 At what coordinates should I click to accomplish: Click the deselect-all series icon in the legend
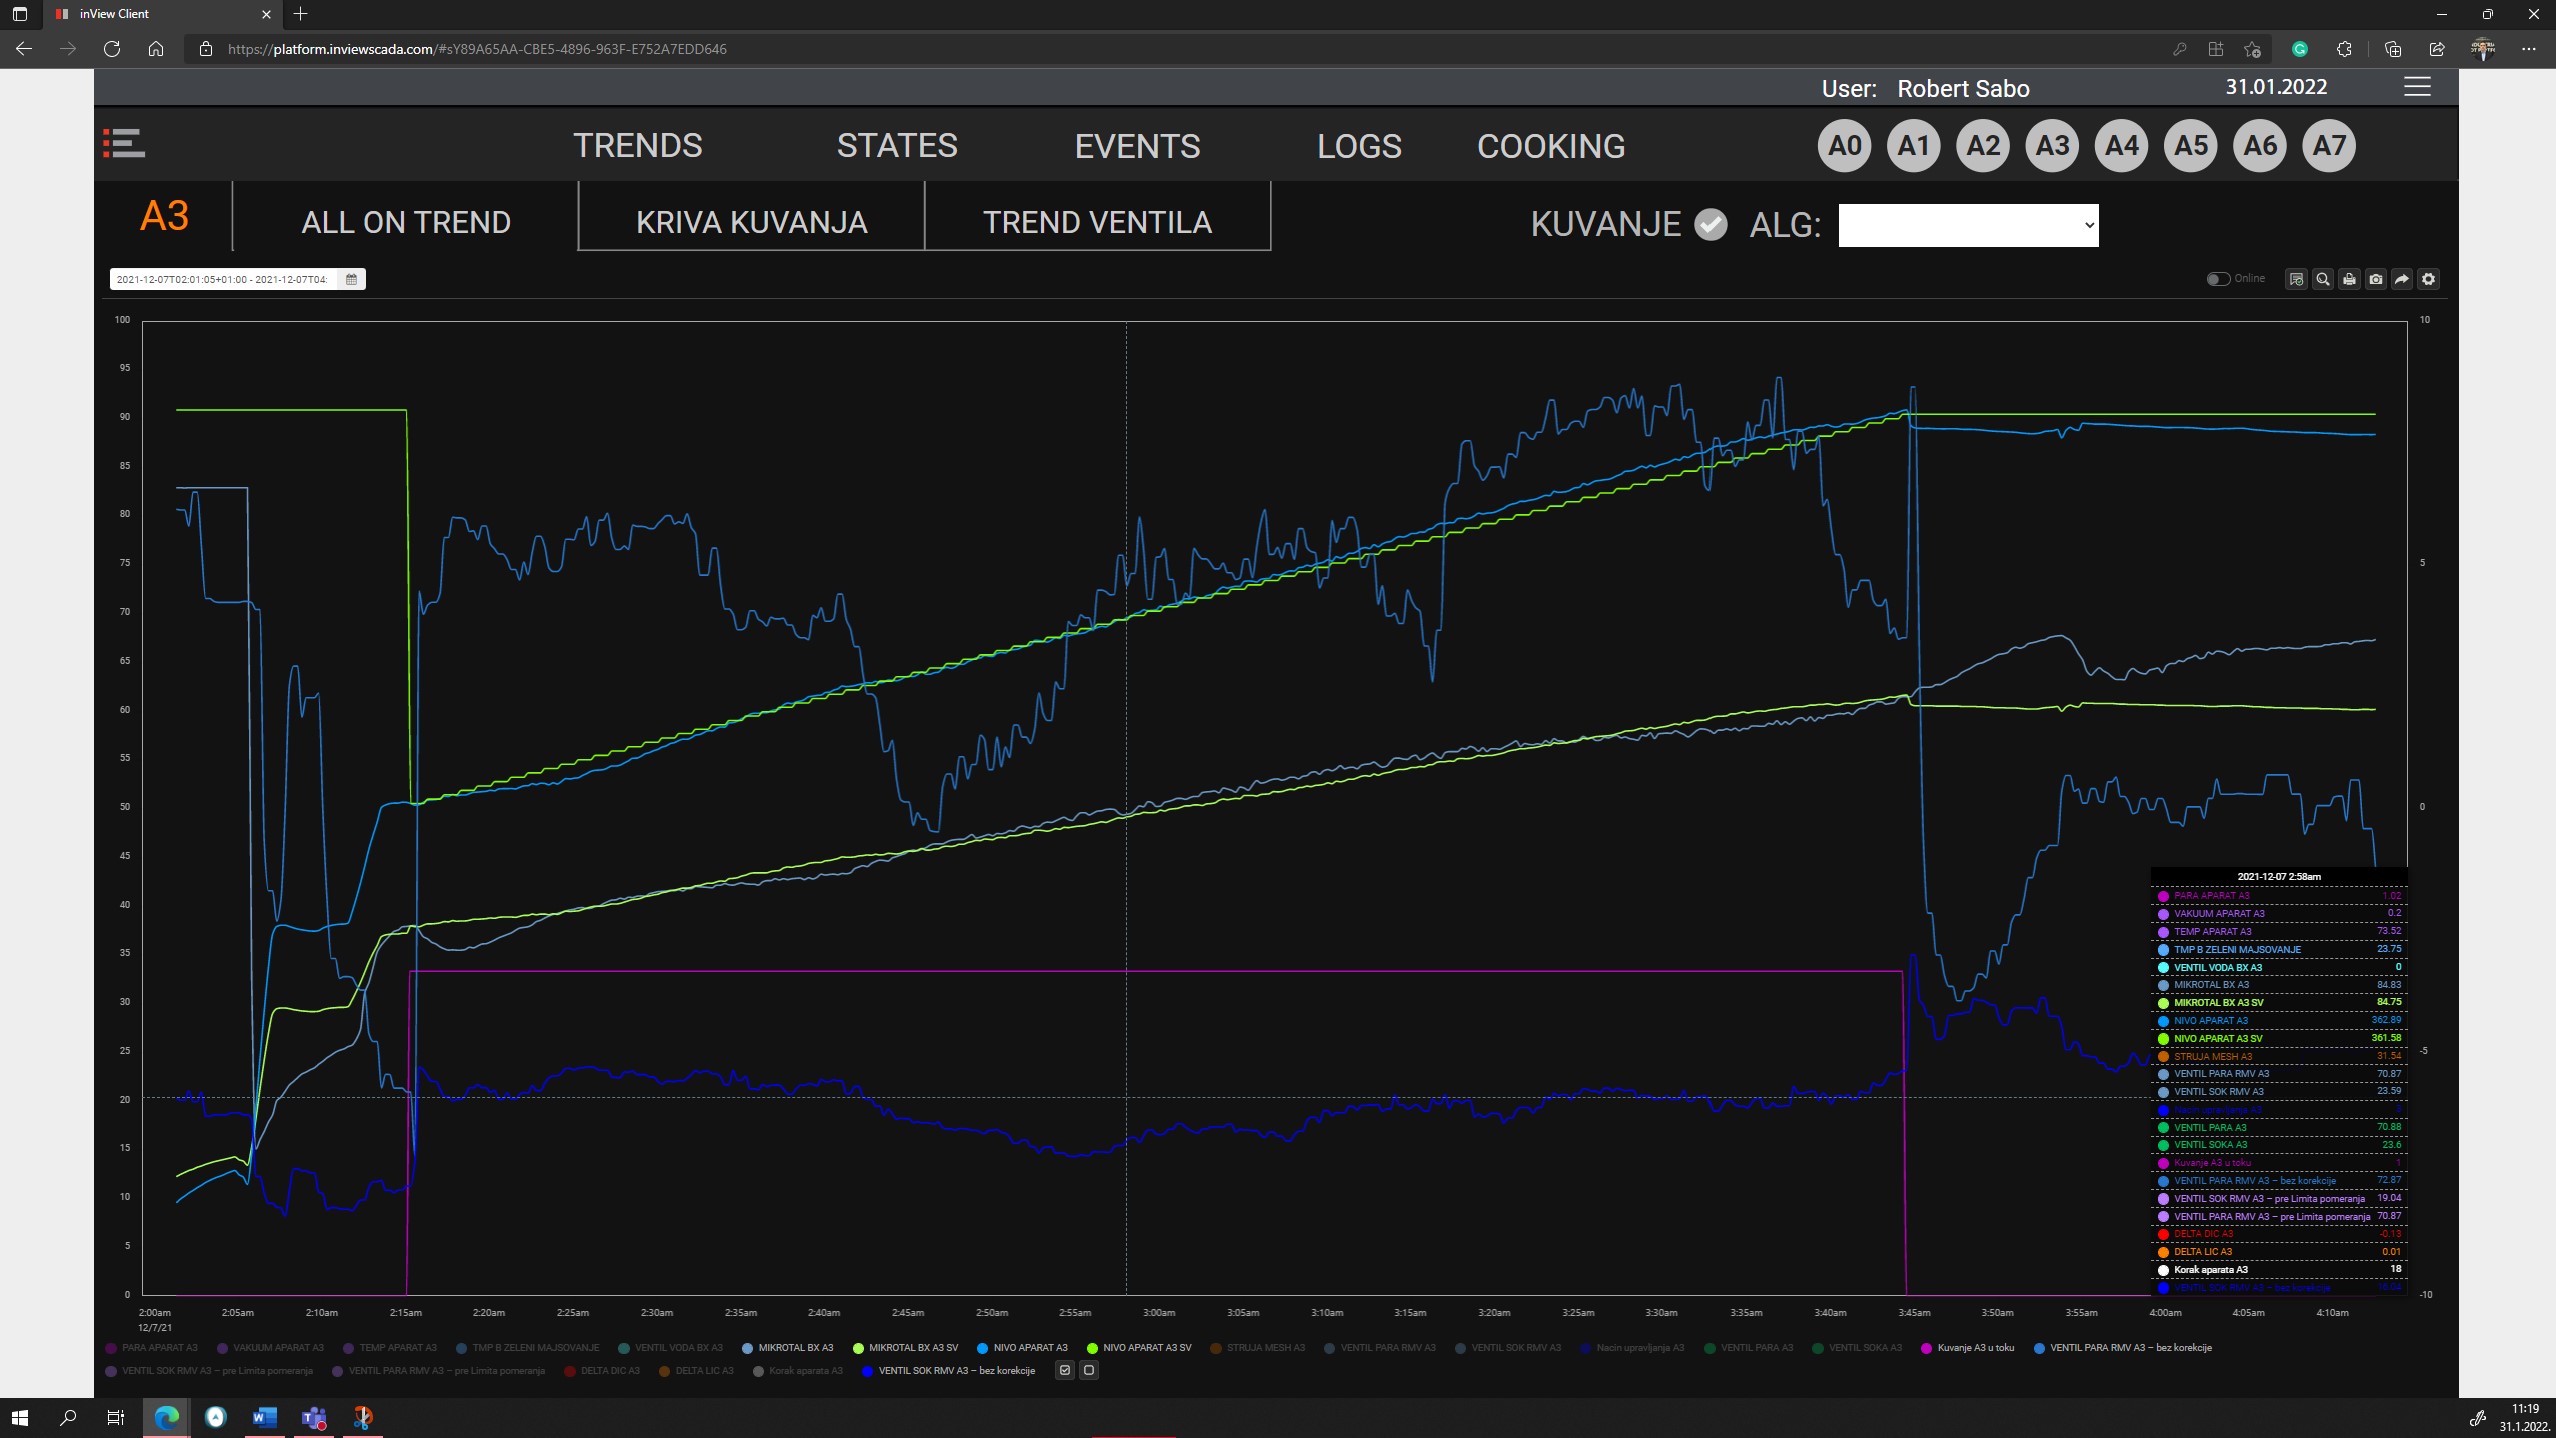coord(1089,1370)
